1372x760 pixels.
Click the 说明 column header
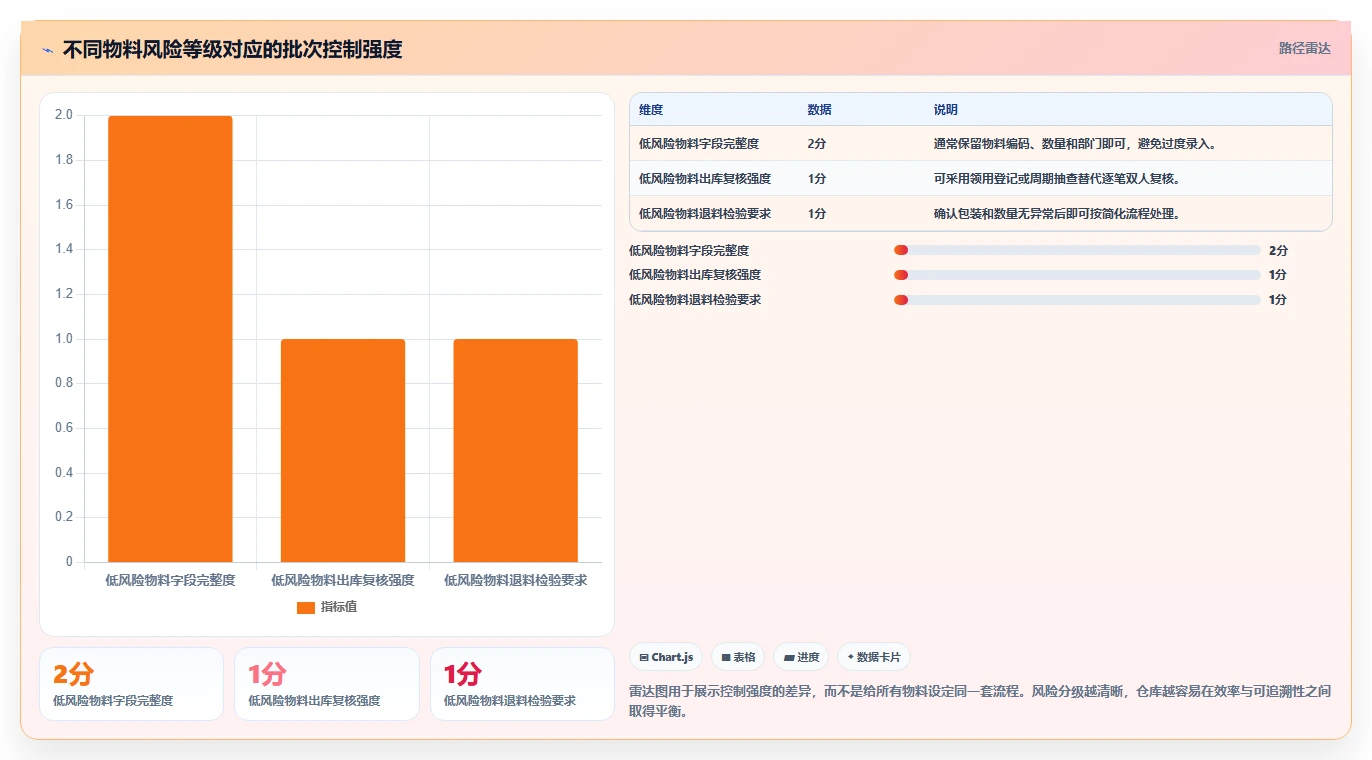945,110
